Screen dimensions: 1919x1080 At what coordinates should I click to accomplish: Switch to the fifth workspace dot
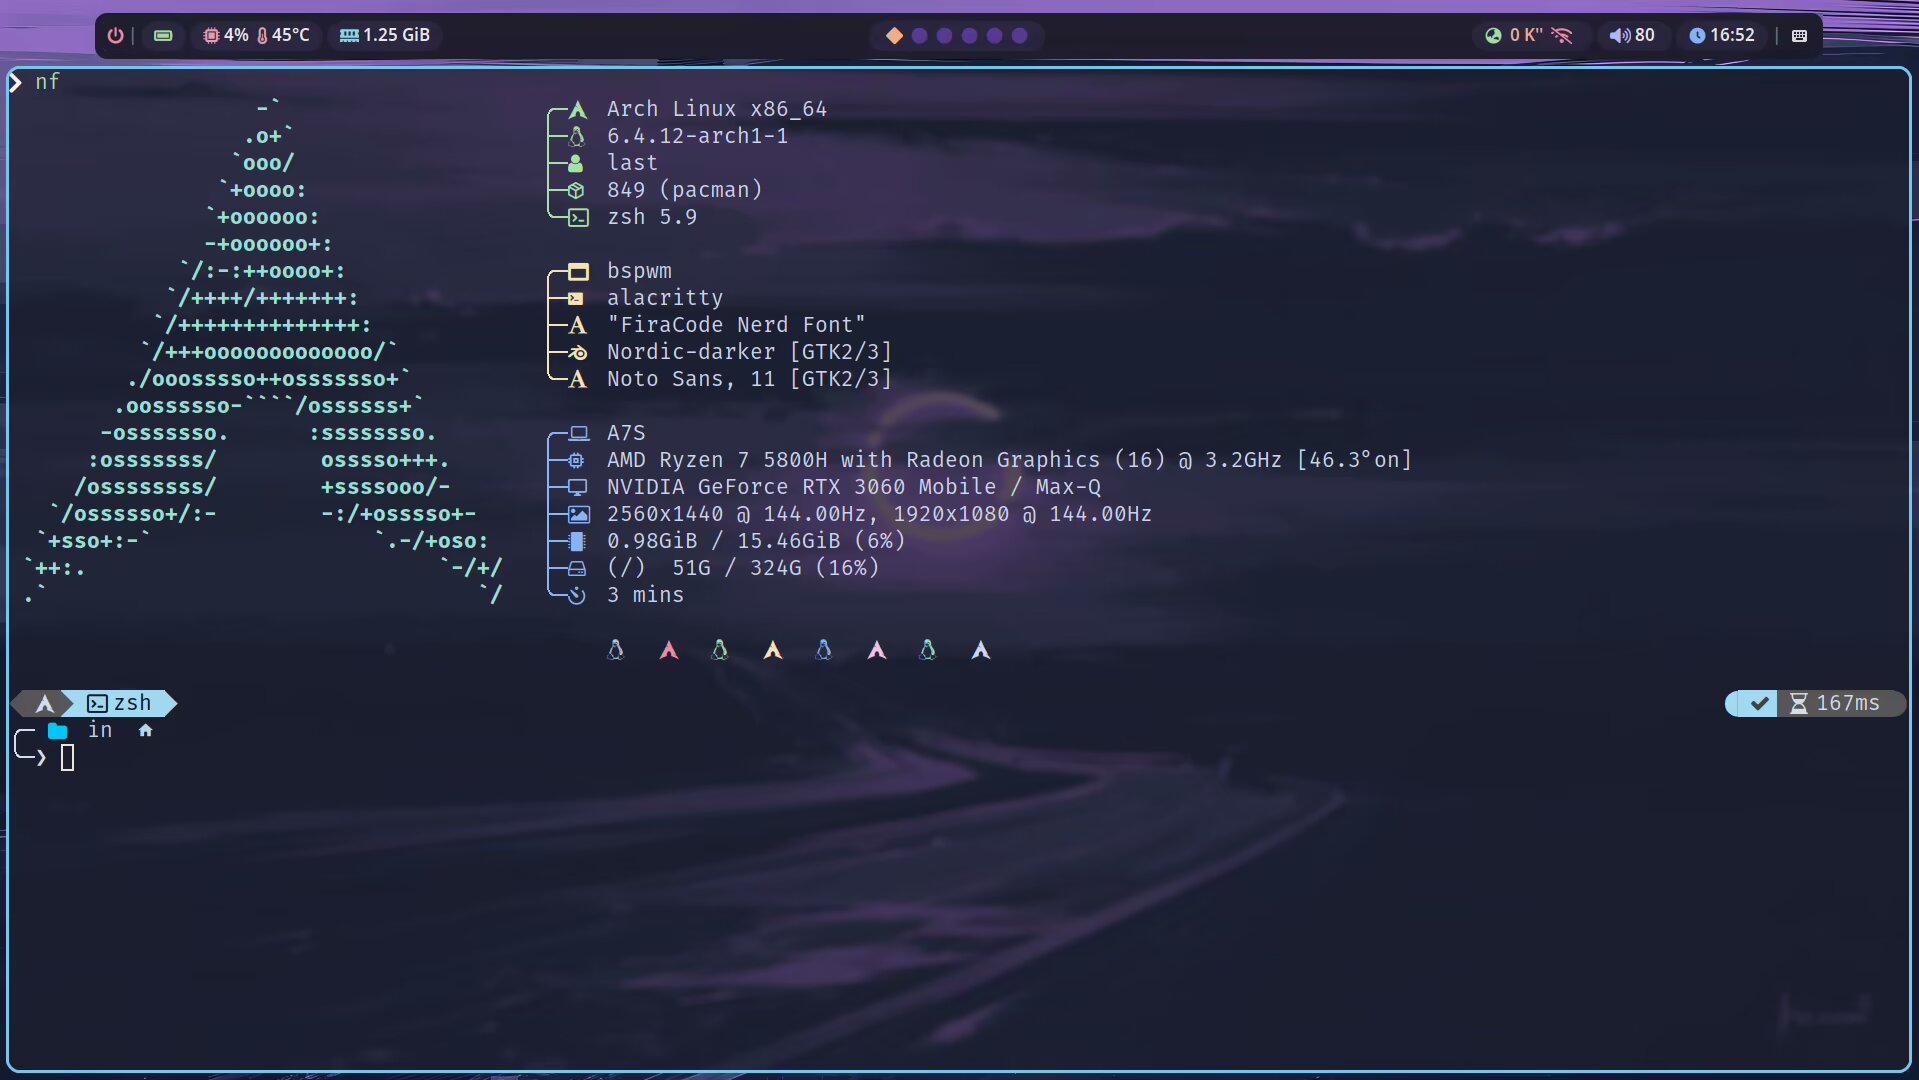[x=995, y=36]
